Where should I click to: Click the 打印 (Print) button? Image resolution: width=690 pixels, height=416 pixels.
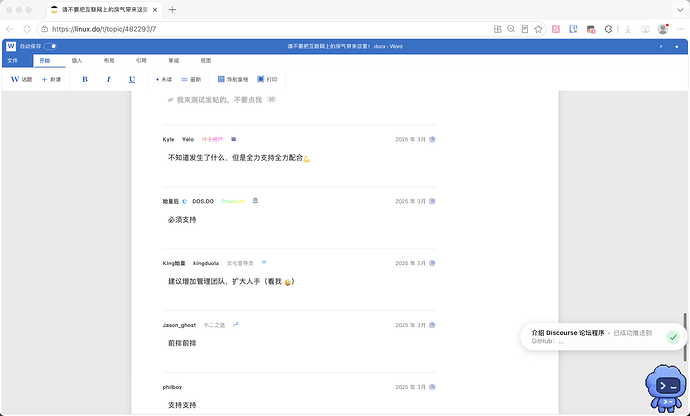267,79
